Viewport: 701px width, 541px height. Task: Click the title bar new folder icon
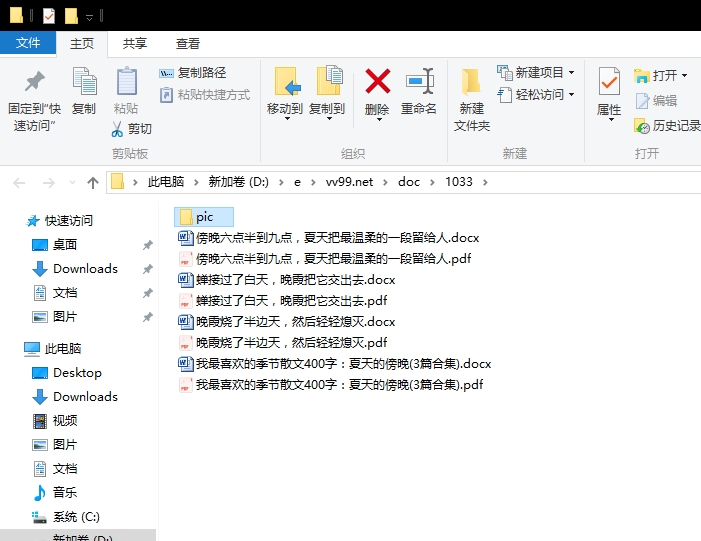click(71, 16)
